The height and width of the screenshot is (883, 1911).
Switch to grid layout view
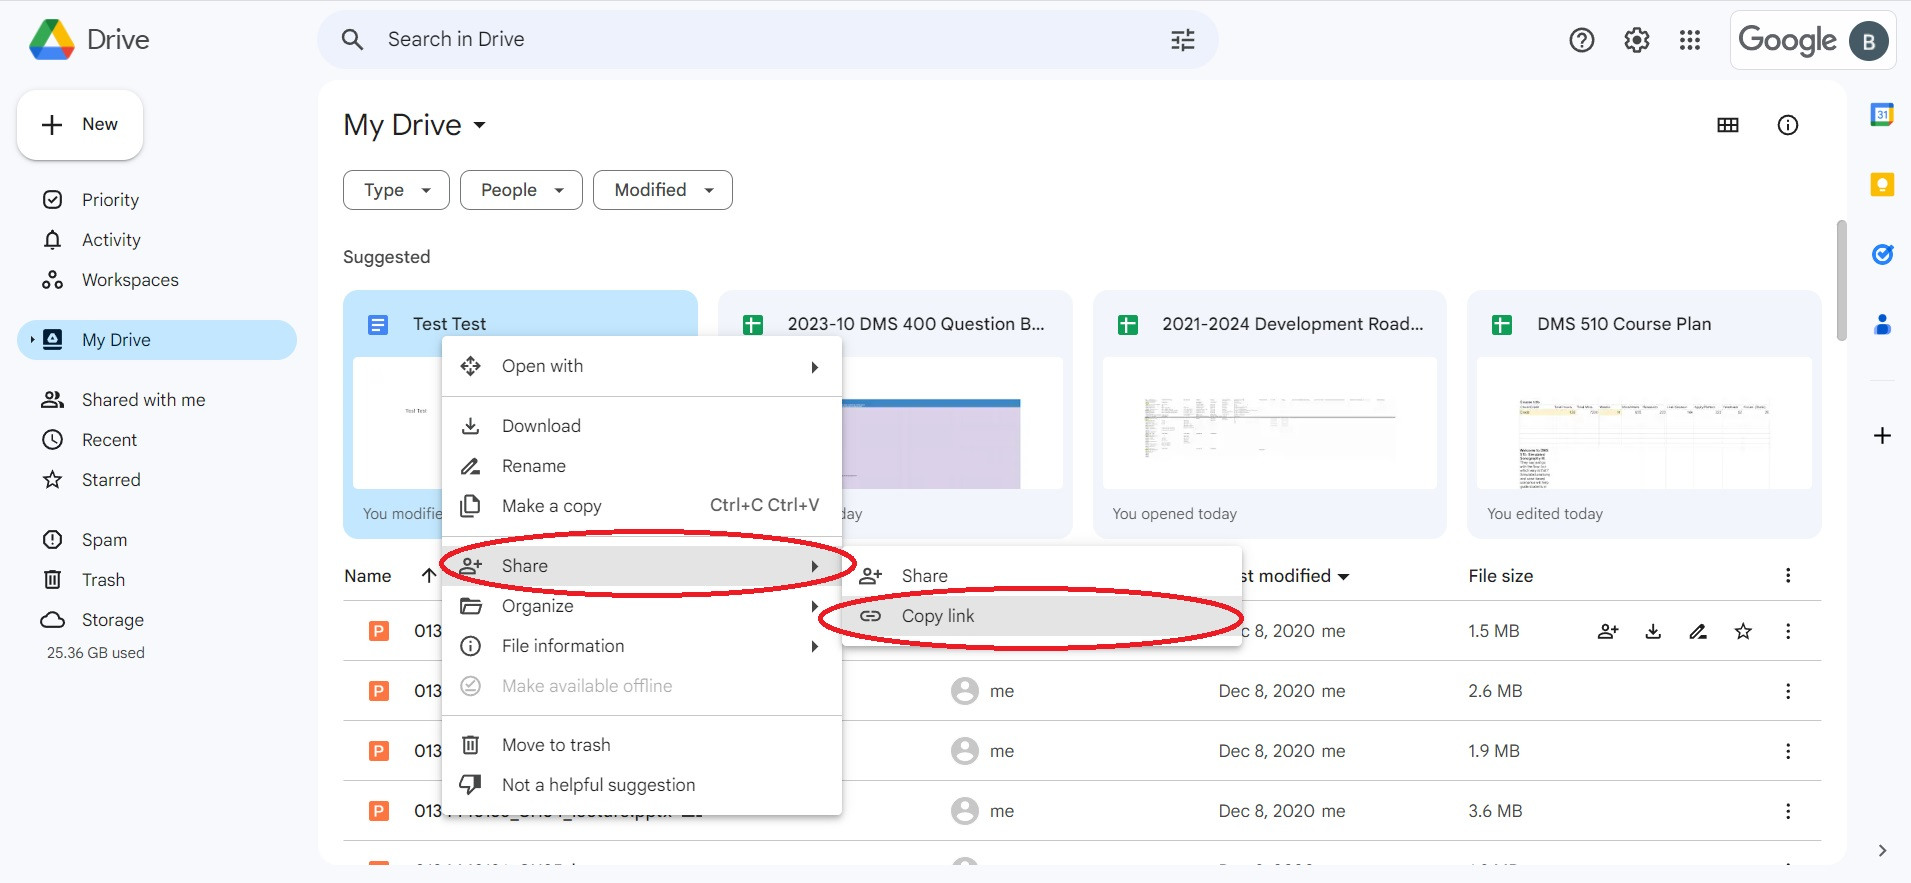point(1727,125)
